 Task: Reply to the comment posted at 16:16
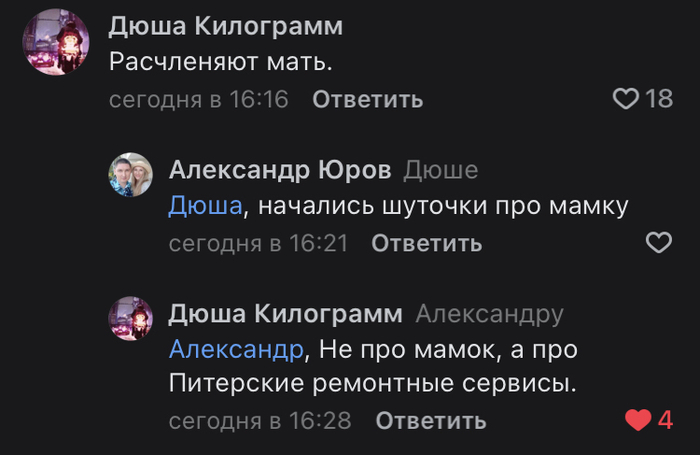(x=367, y=100)
